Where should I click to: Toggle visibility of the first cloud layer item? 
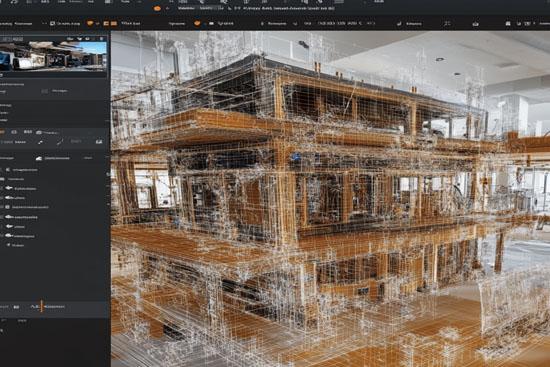[x=9, y=188]
